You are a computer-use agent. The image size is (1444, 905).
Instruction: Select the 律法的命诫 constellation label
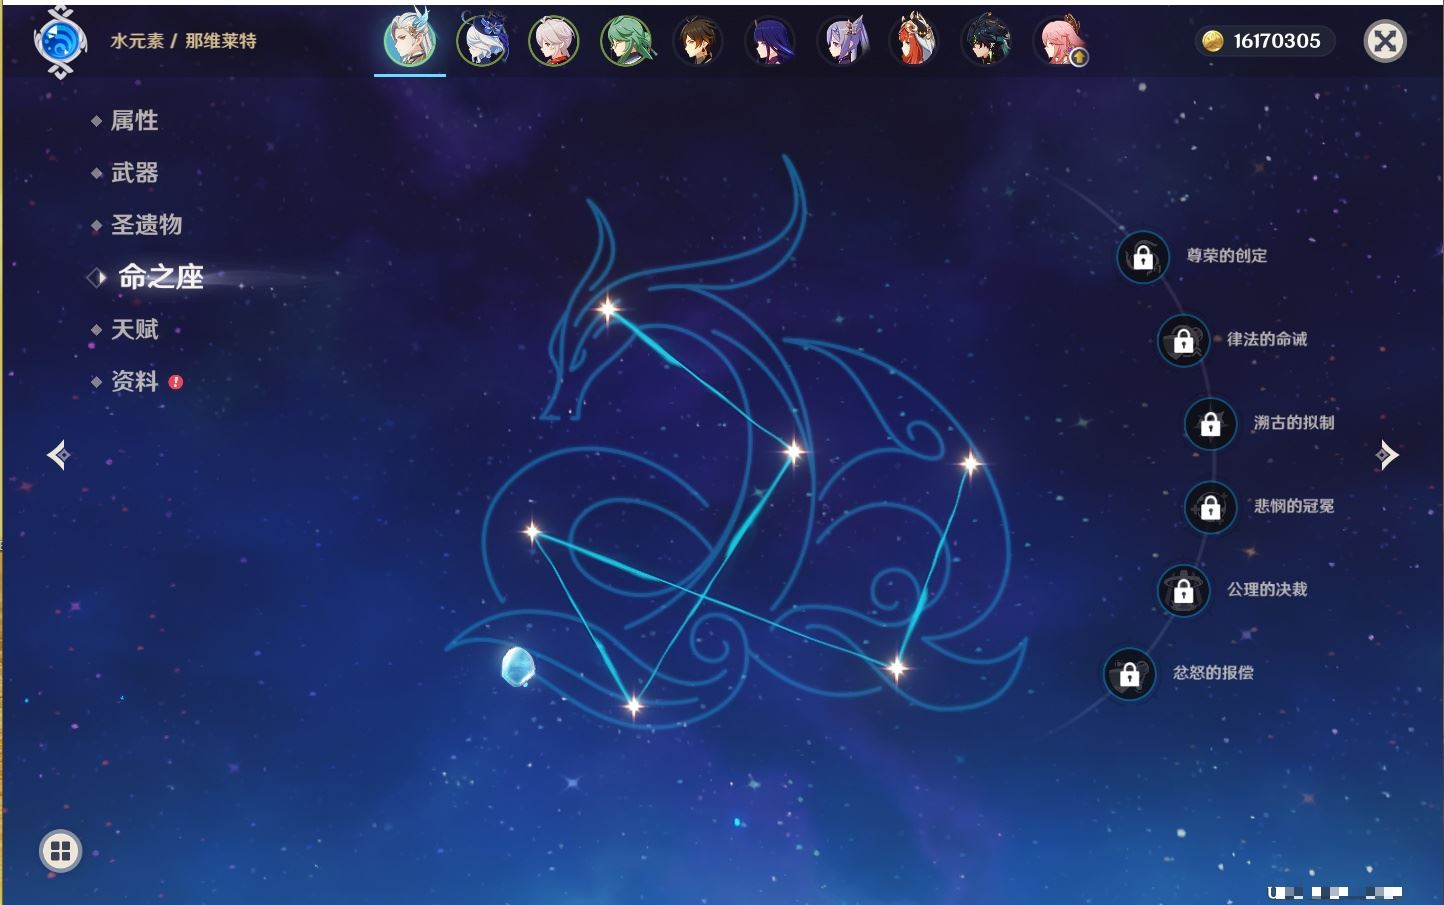point(1267,339)
